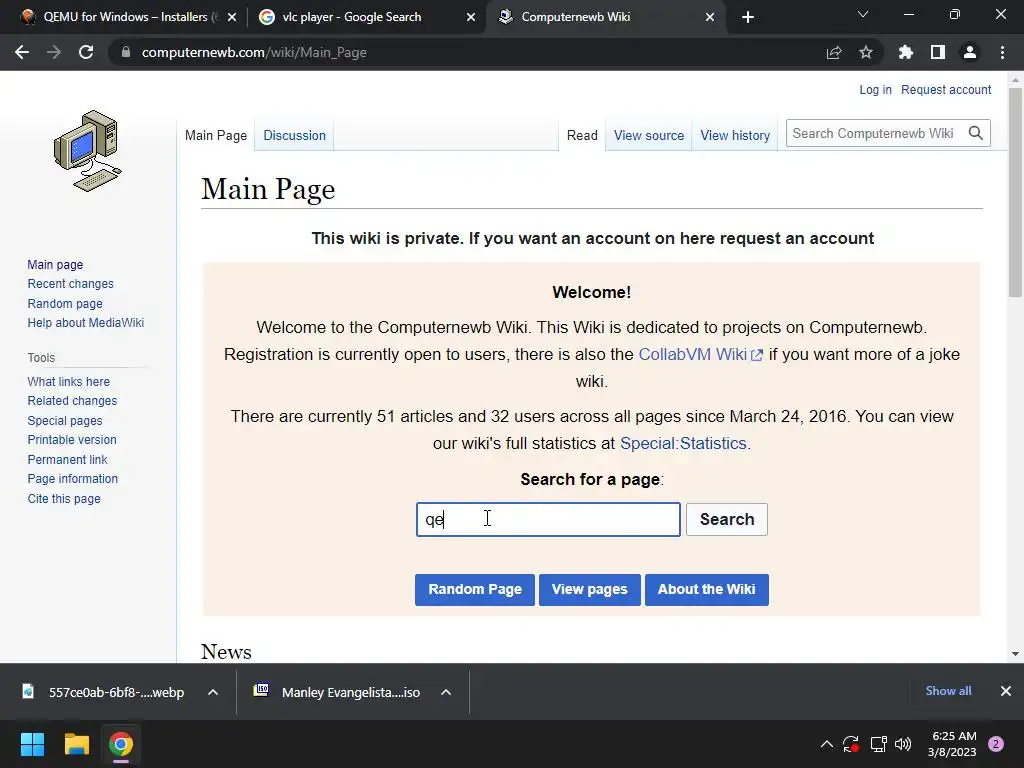The image size is (1024, 768).
Task: Open Special pages link
Action: (65, 421)
